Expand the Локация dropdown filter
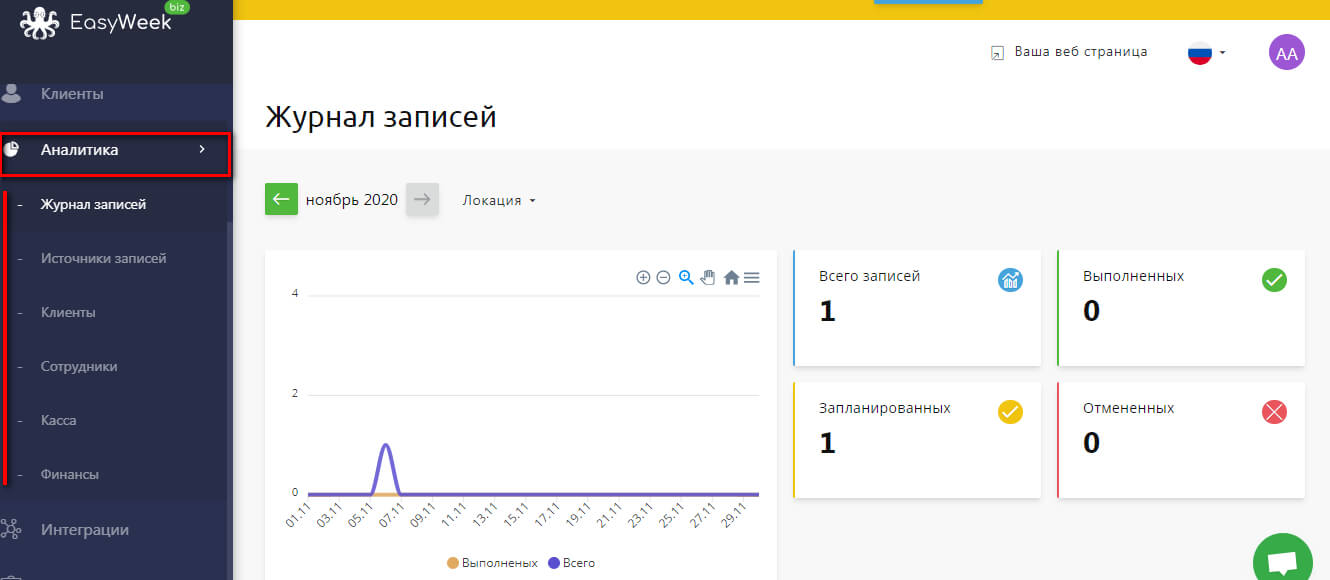Viewport: 1330px width, 580px height. point(499,200)
